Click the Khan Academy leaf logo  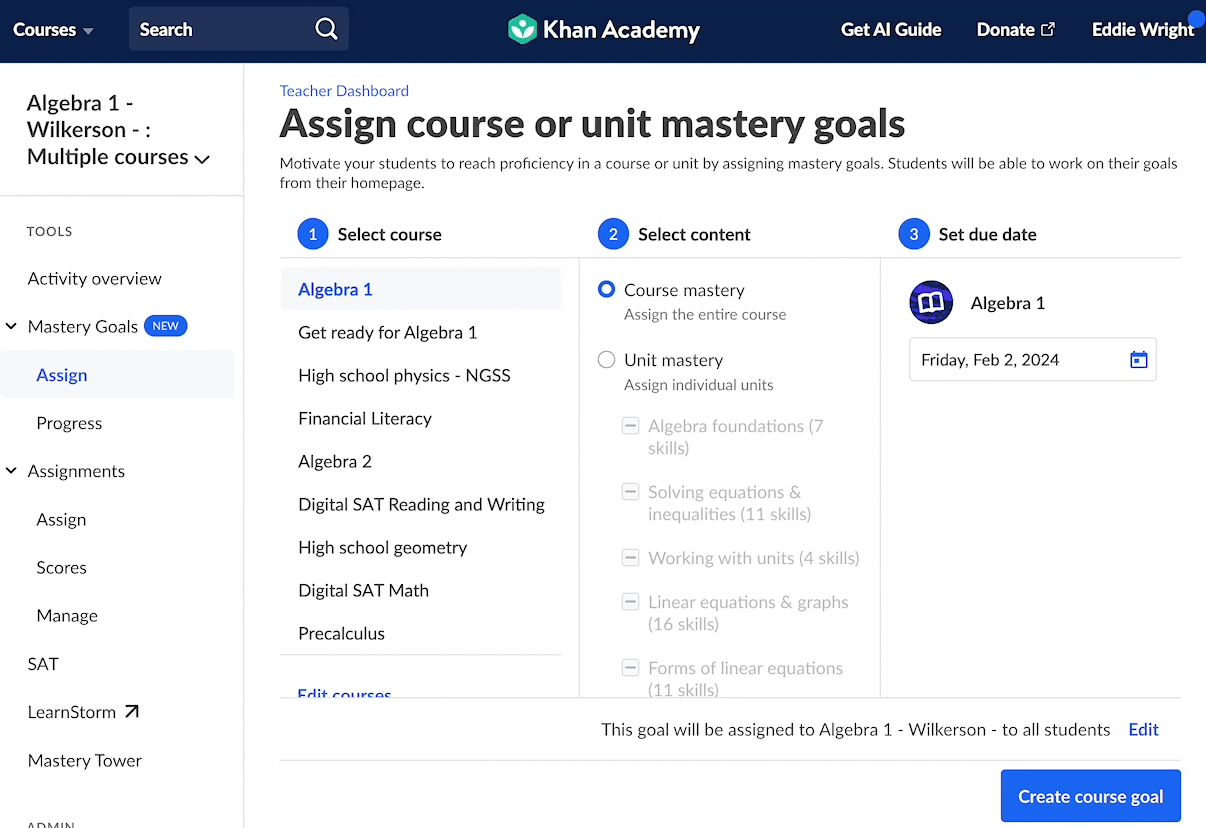tap(522, 30)
